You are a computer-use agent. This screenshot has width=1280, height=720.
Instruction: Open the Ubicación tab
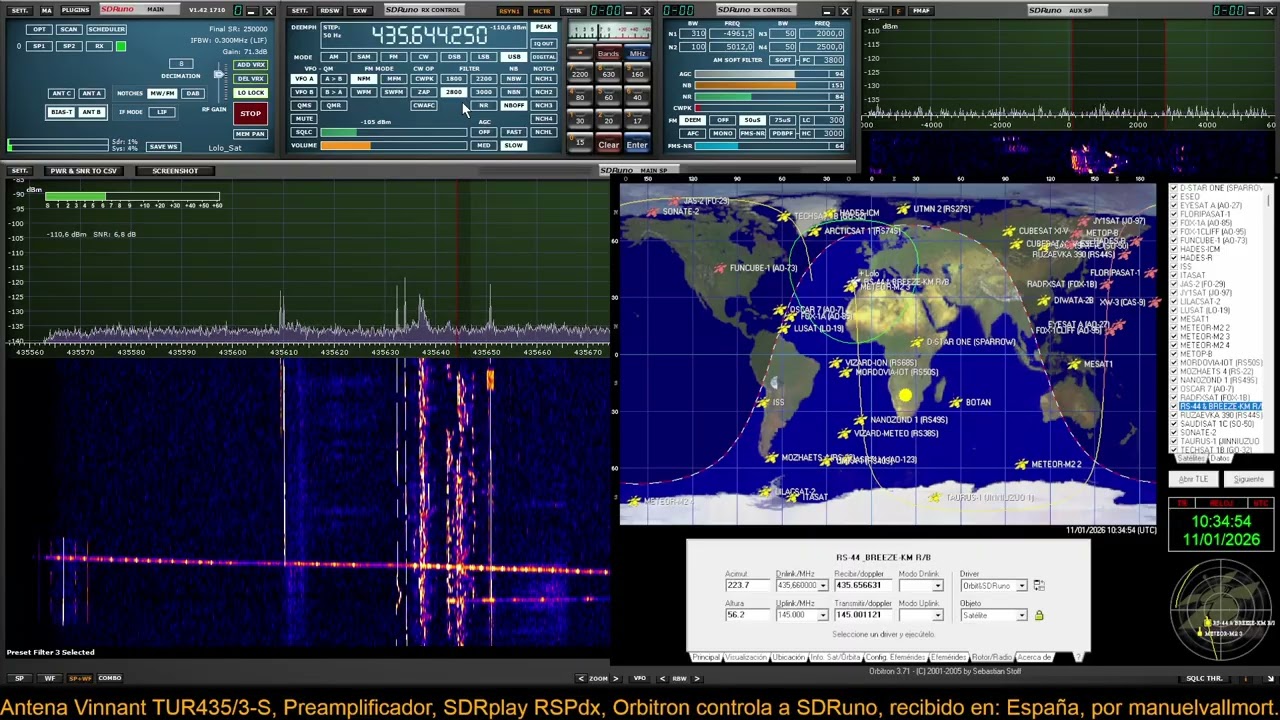coord(789,657)
